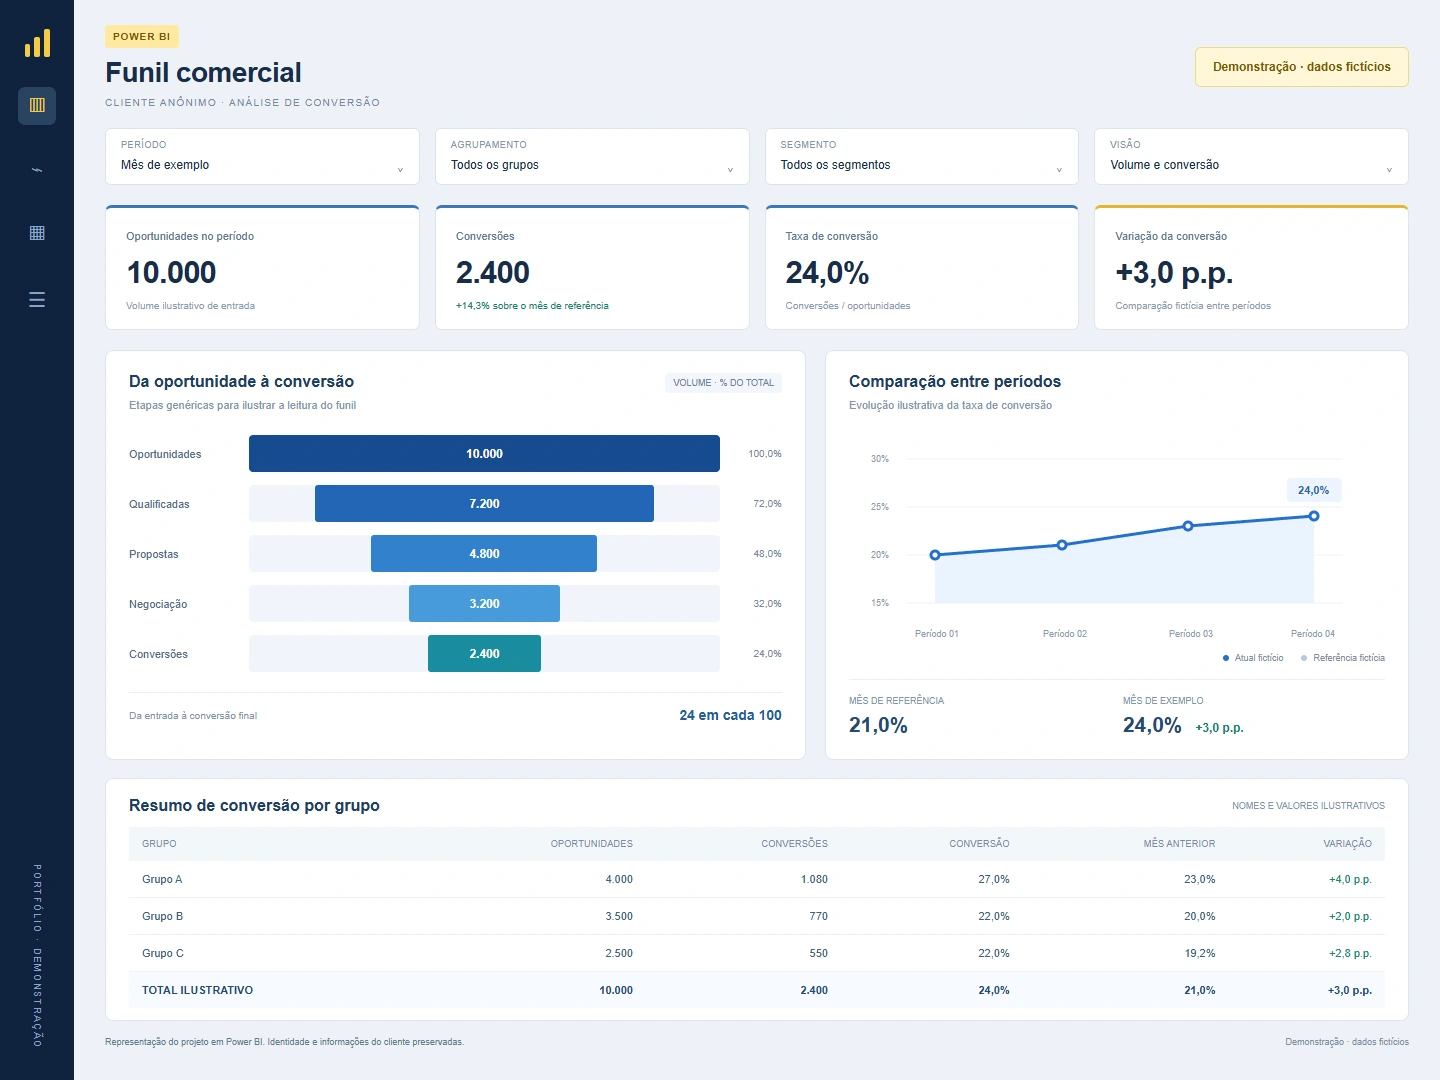Screen dimensions: 1440x1080
Task: Click the Qualificadas funnel bar 7.200
Action: click(484, 504)
